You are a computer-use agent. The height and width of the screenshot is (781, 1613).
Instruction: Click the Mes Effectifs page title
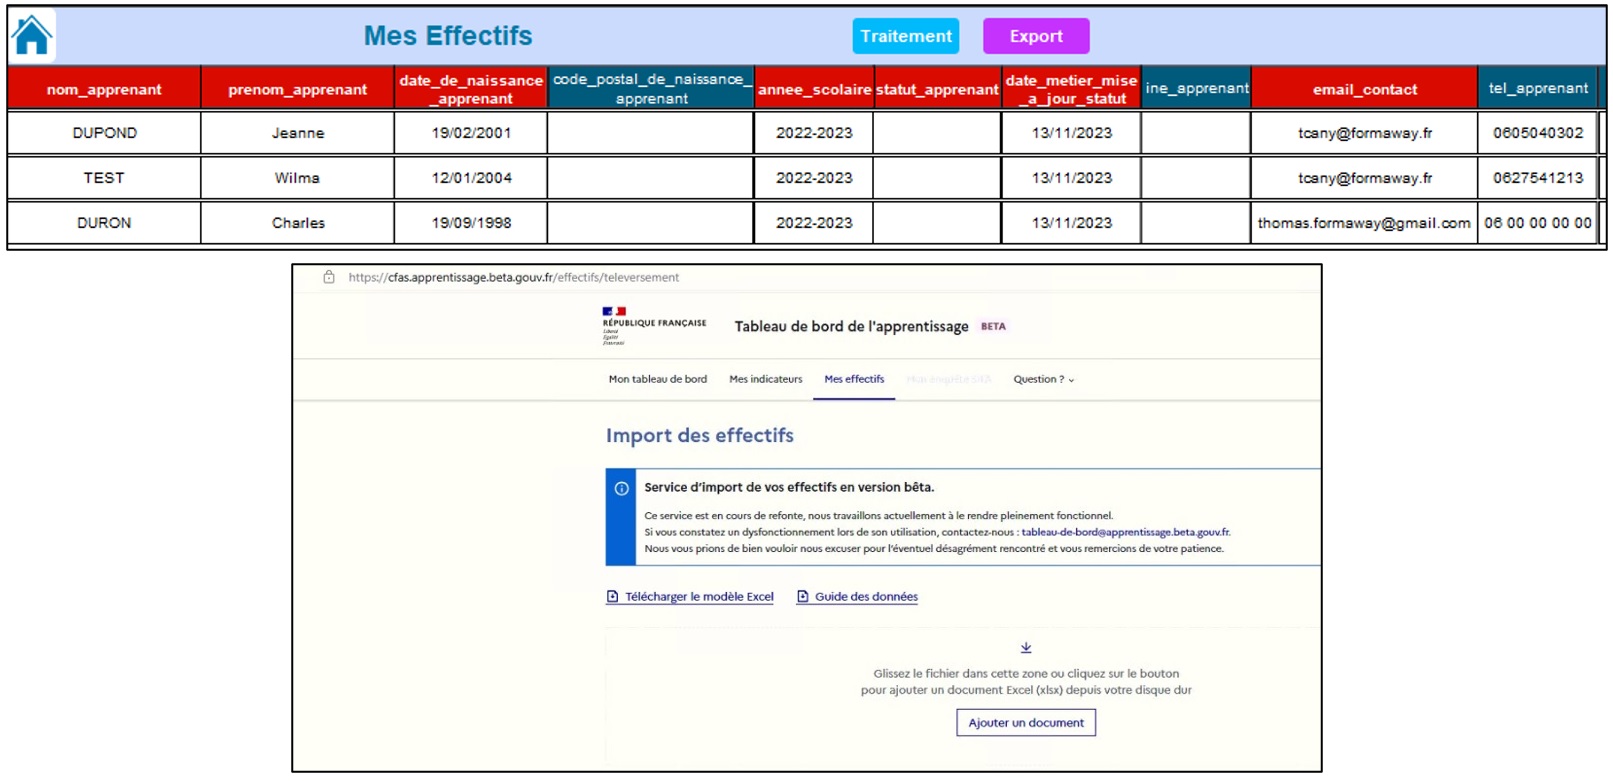[x=448, y=36]
